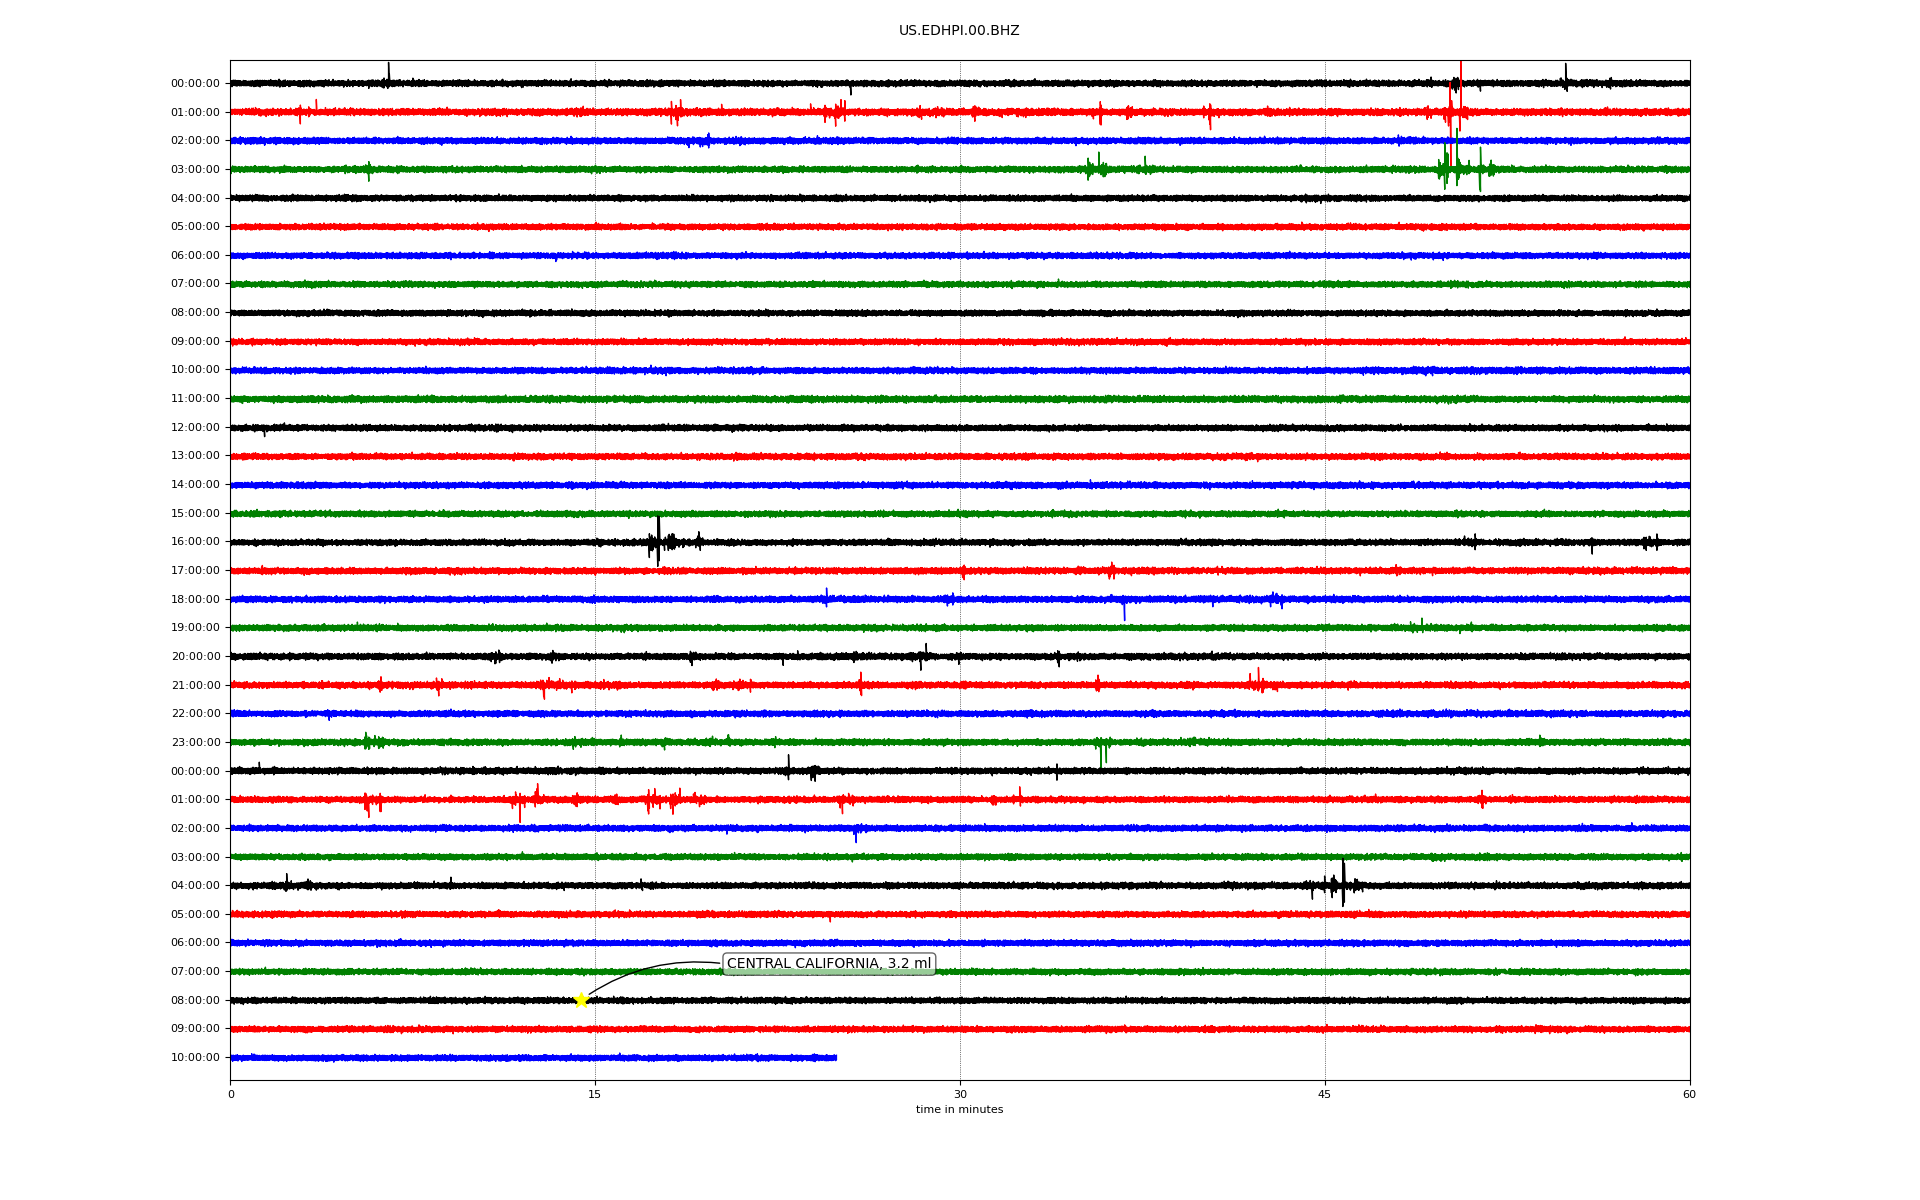
Task: Click the 16:00:00 row time label
Action: (x=195, y=542)
